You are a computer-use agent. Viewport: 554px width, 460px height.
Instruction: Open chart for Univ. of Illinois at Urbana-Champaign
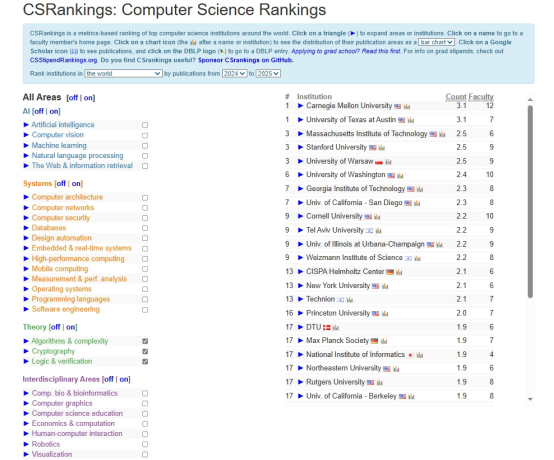439,244
